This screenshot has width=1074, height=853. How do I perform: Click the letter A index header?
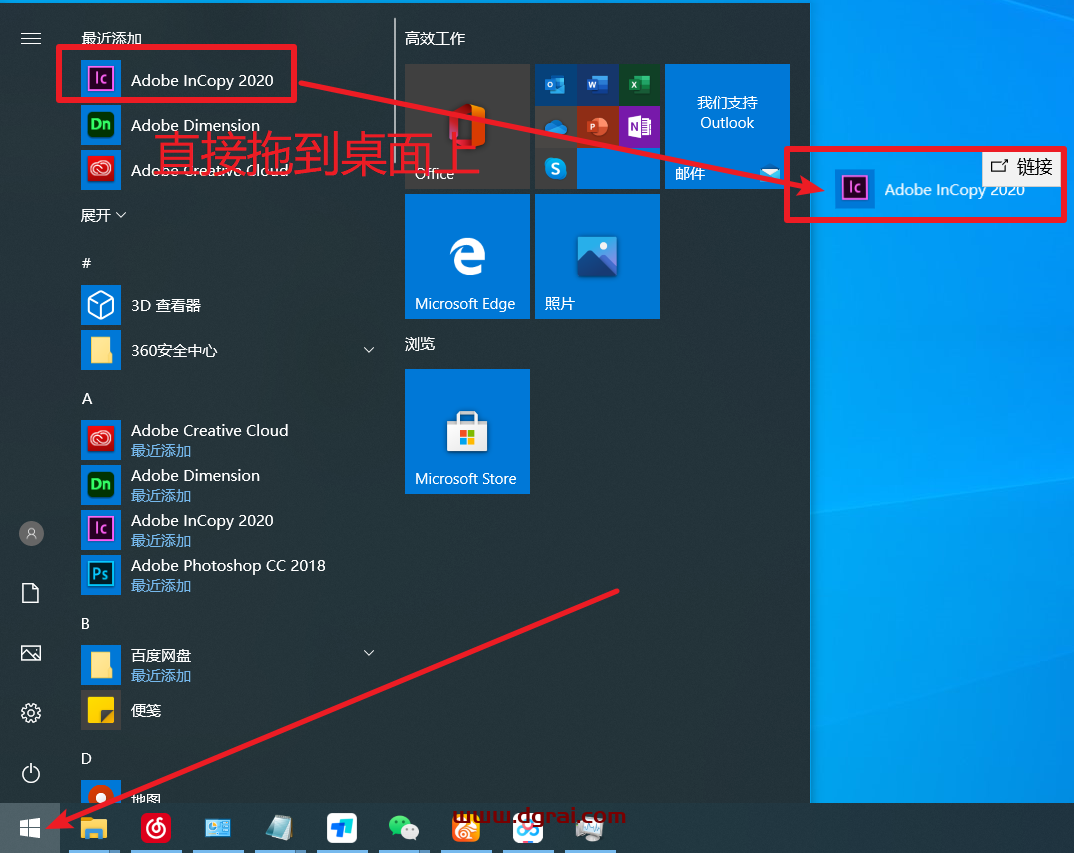coord(87,399)
